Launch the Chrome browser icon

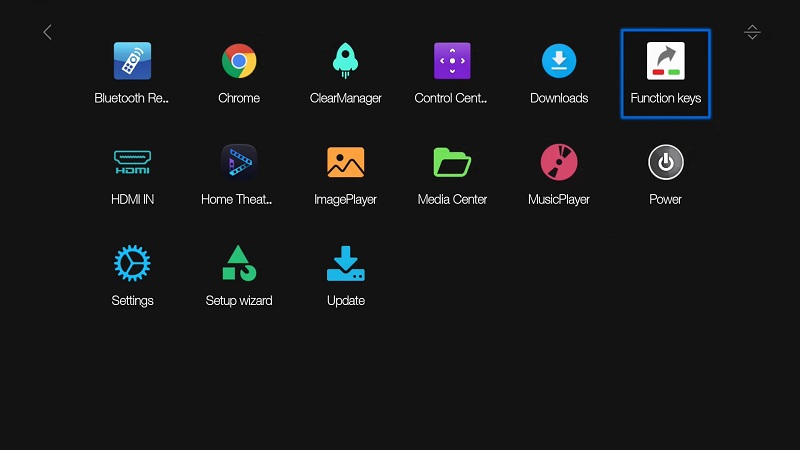(239, 61)
